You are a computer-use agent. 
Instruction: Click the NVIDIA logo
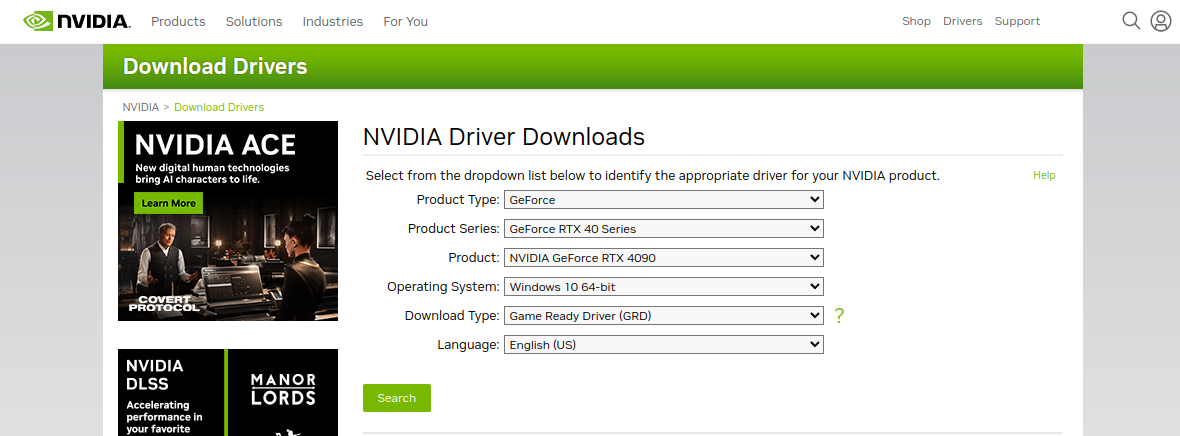(x=77, y=21)
